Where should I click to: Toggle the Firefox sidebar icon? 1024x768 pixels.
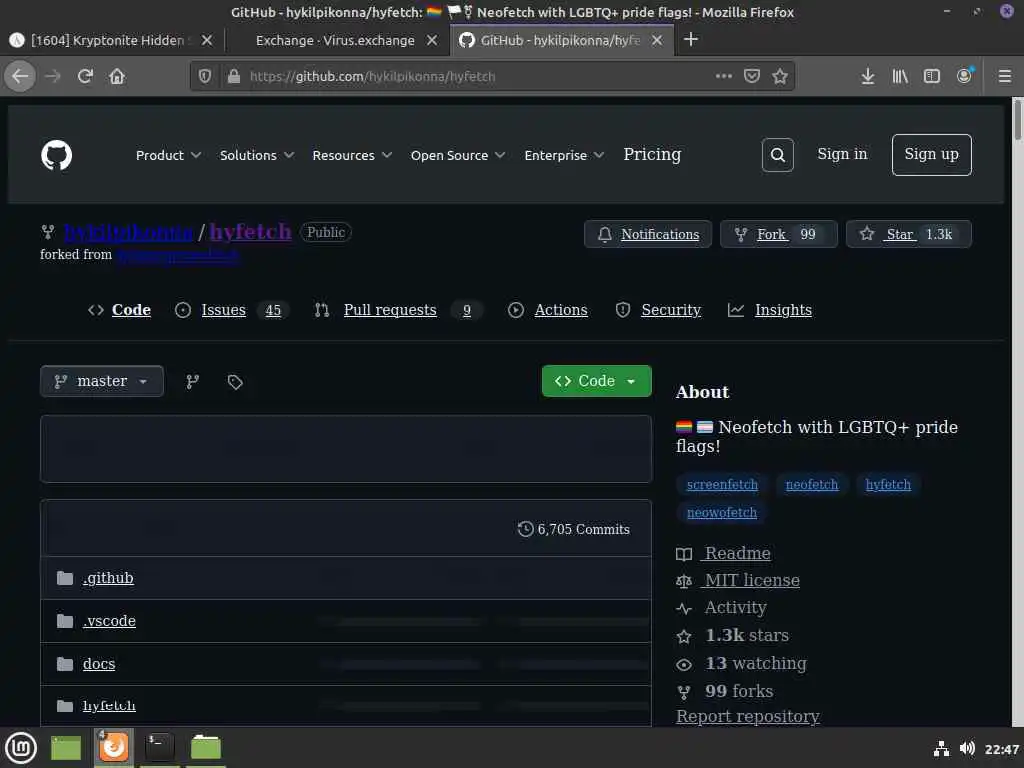point(932,76)
